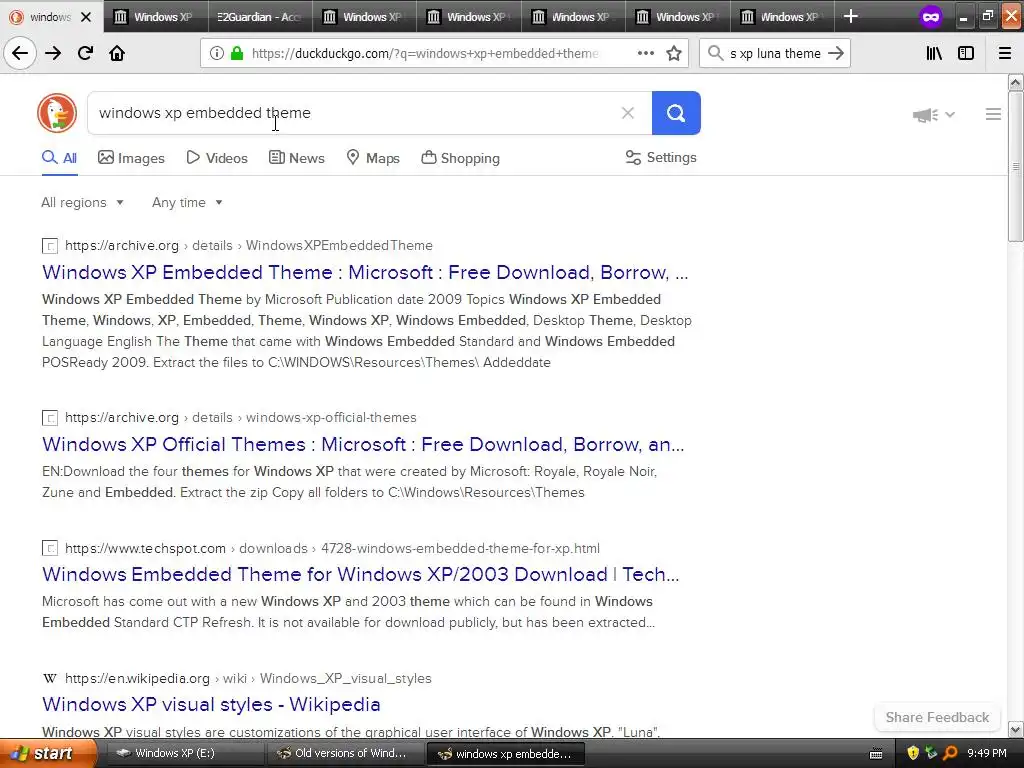This screenshot has height=768, width=1024.
Task: Open the Library icon
Action: 934,54
